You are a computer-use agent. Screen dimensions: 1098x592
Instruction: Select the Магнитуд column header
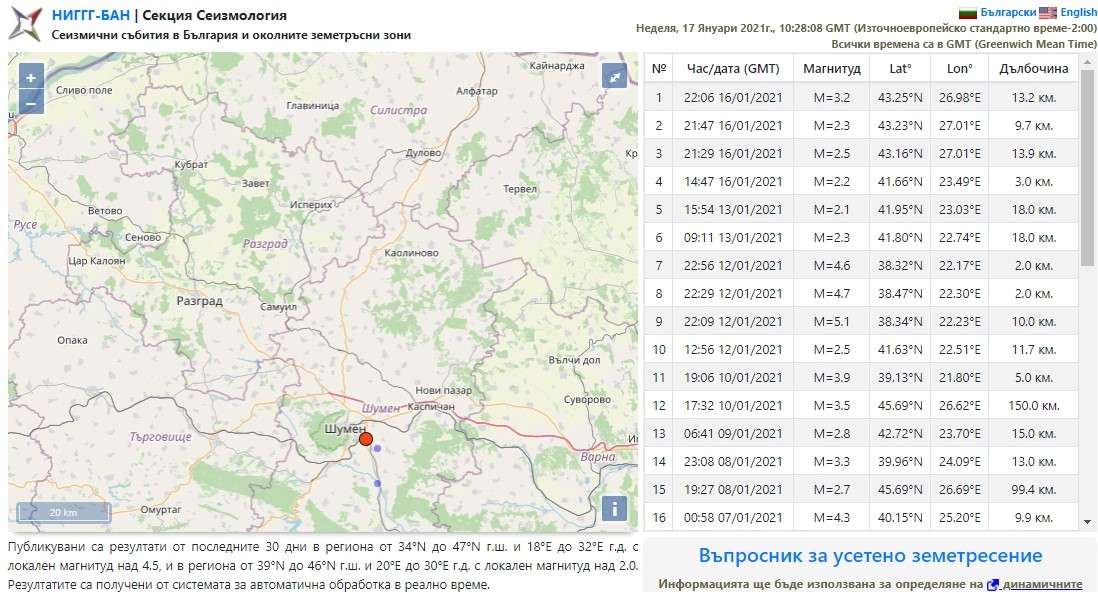click(x=830, y=69)
